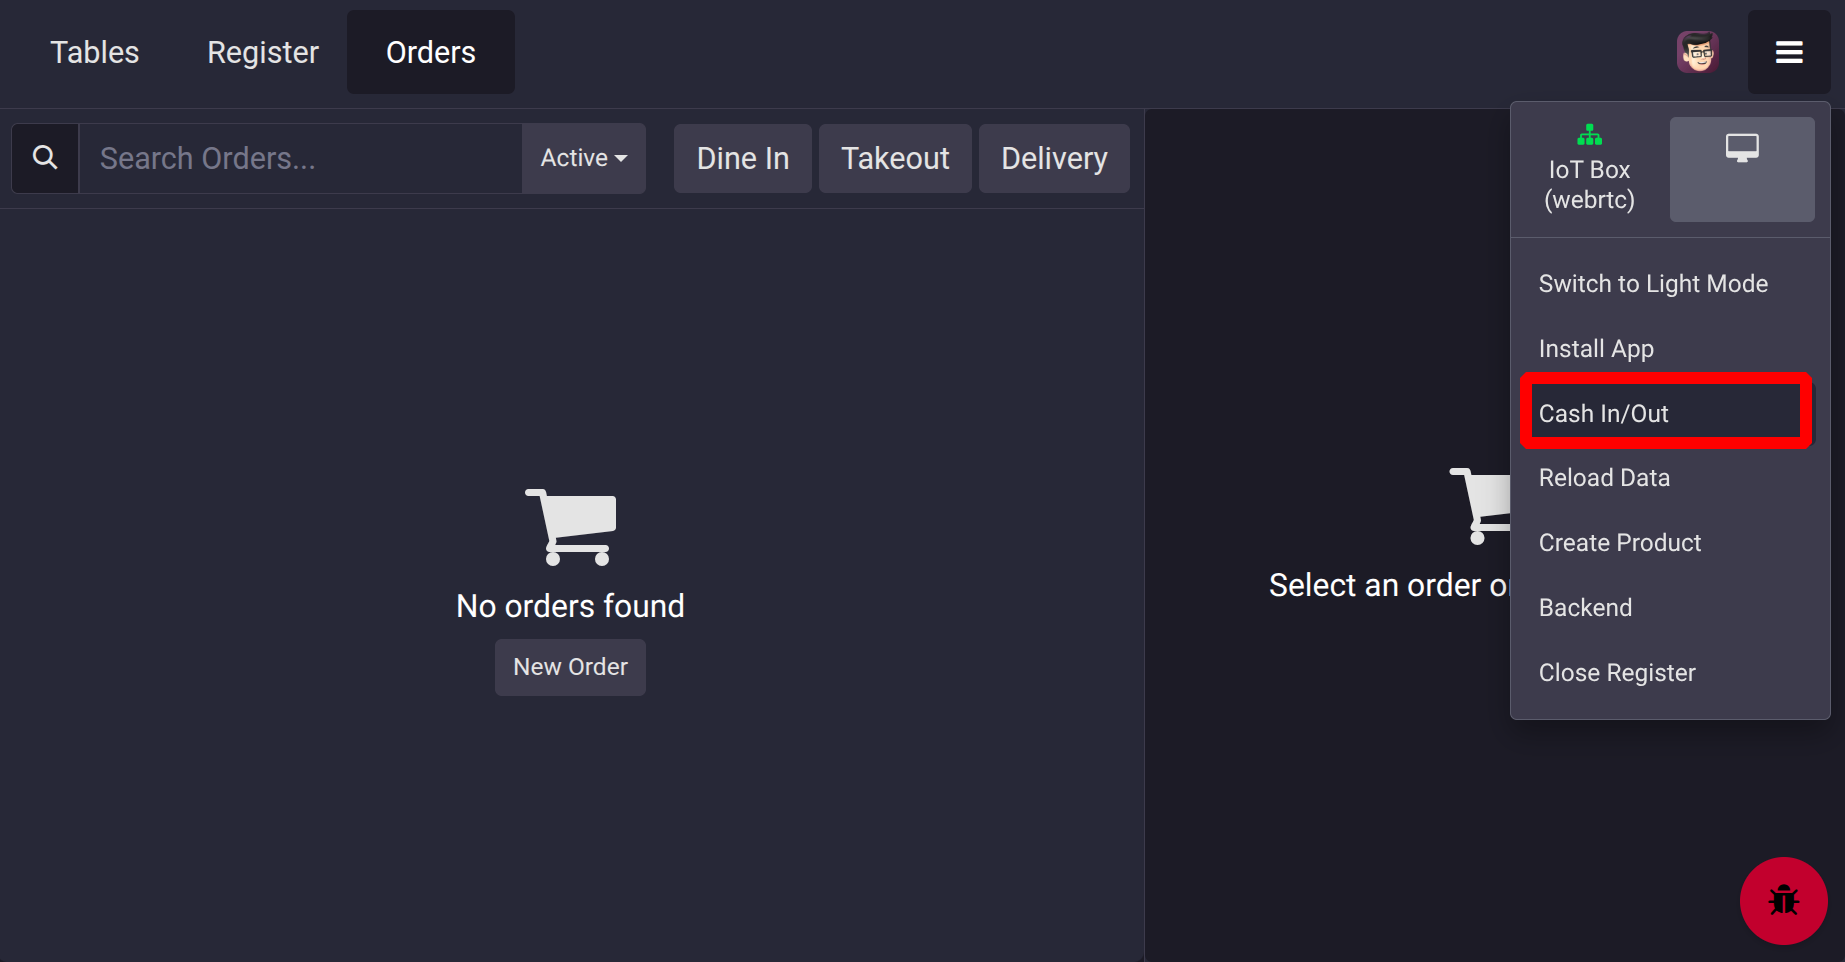Viewport: 1845px width, 962px height.
Task: Select Cash In/Out from the menu
Action: click(1603, 413)
